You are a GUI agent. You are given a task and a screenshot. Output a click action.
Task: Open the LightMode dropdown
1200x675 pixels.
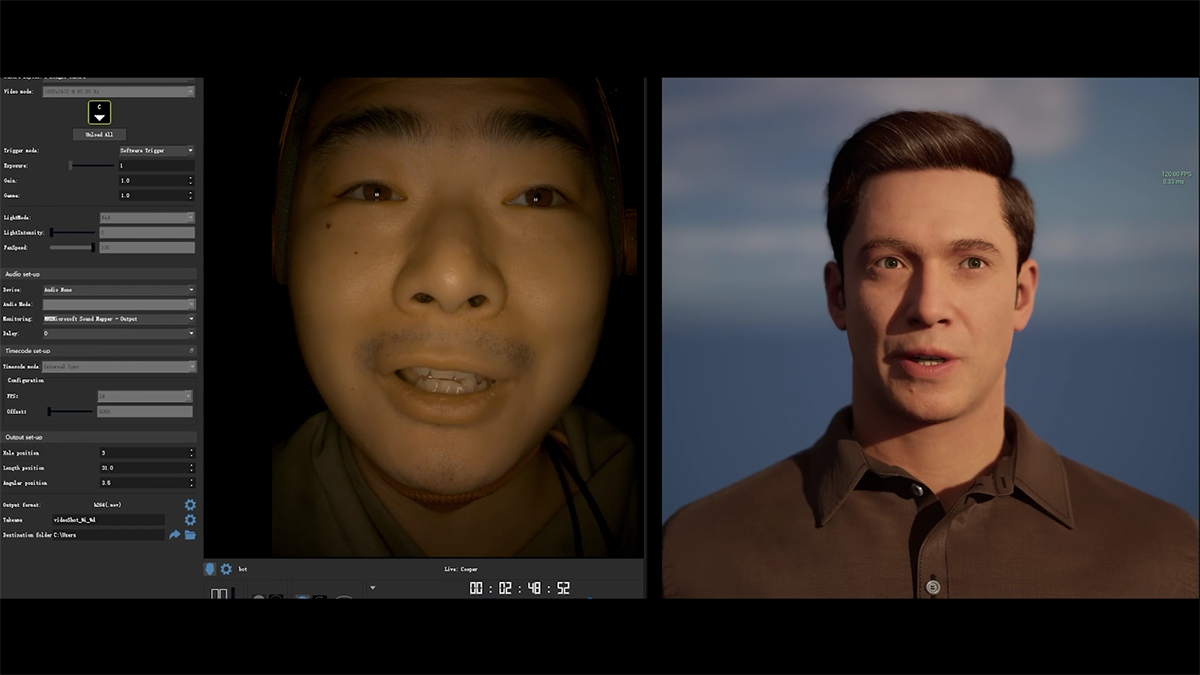click(147, 217)
